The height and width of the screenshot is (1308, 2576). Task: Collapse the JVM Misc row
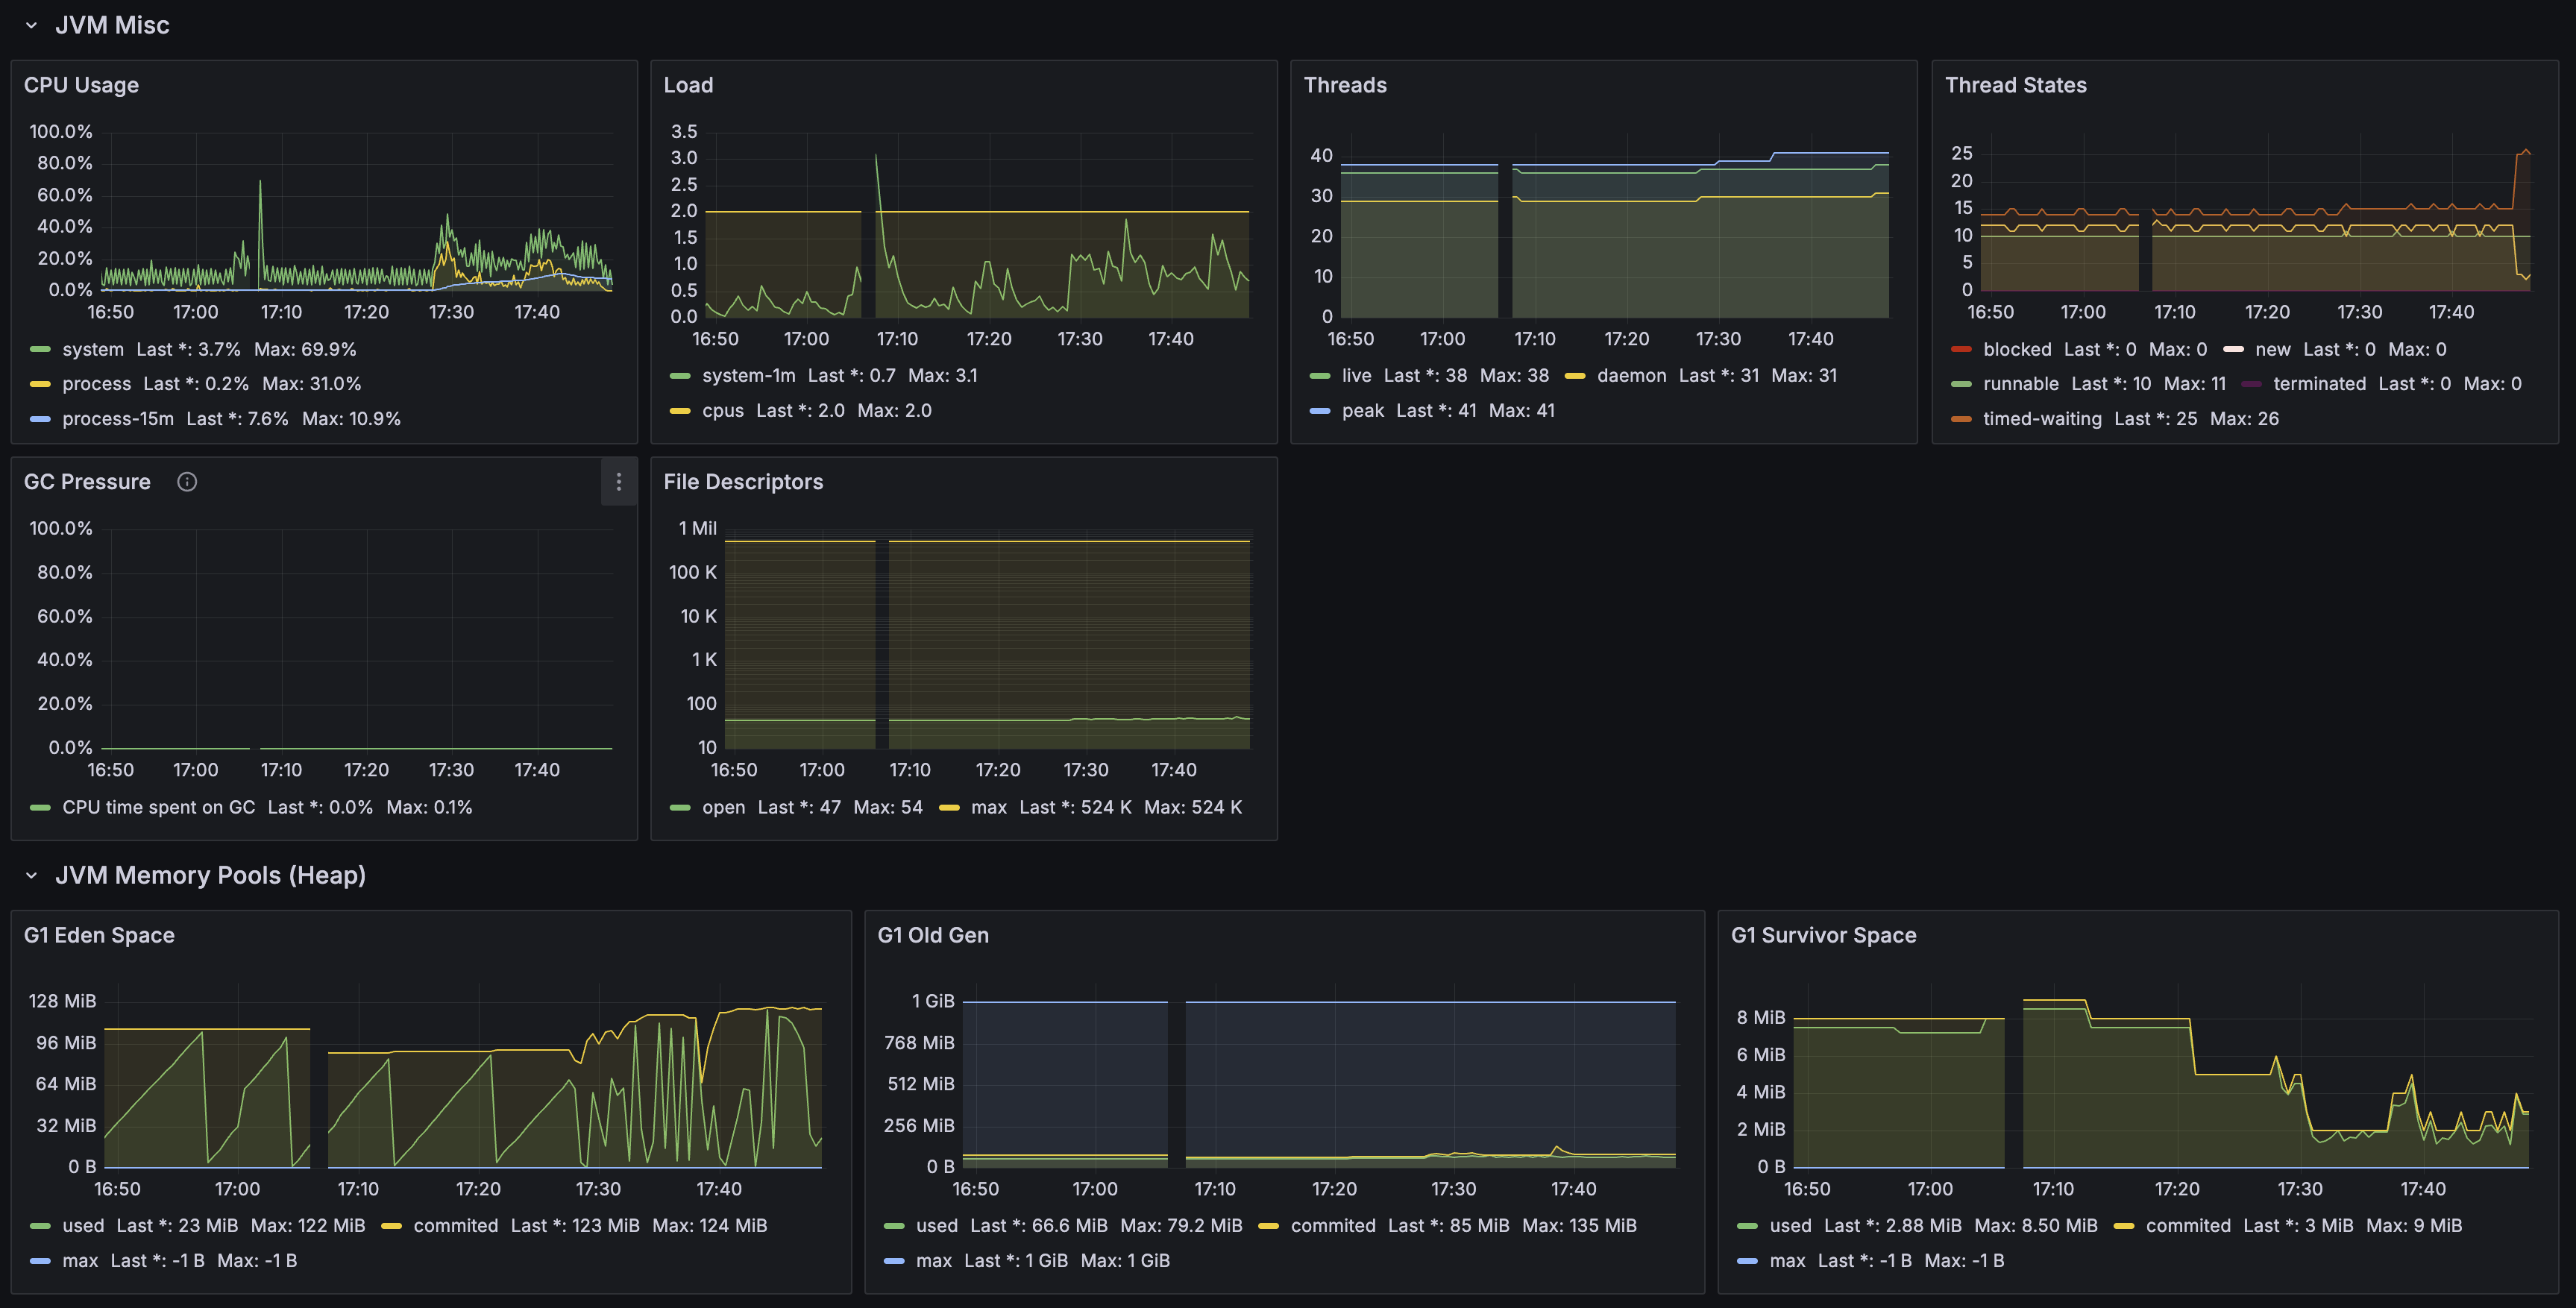pyautogui.click(x=31, y=26)
